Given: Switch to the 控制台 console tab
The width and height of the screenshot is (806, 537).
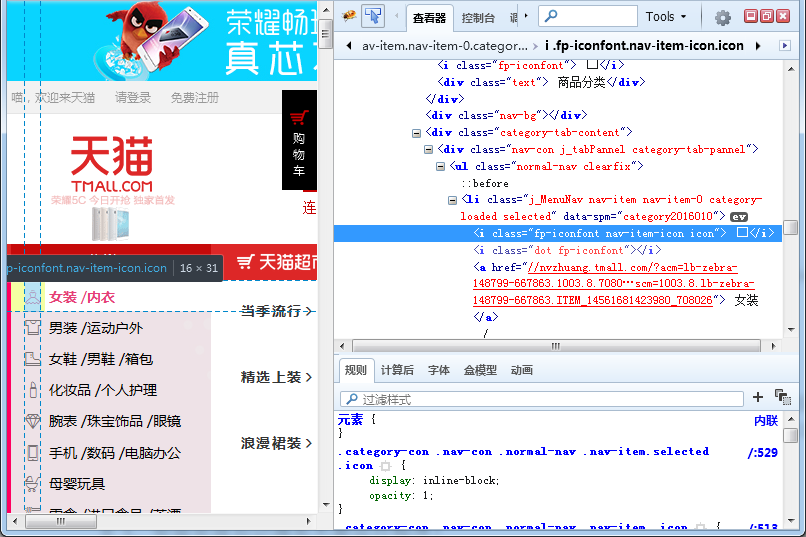Looking at the screenshot, I should [478, 18].
